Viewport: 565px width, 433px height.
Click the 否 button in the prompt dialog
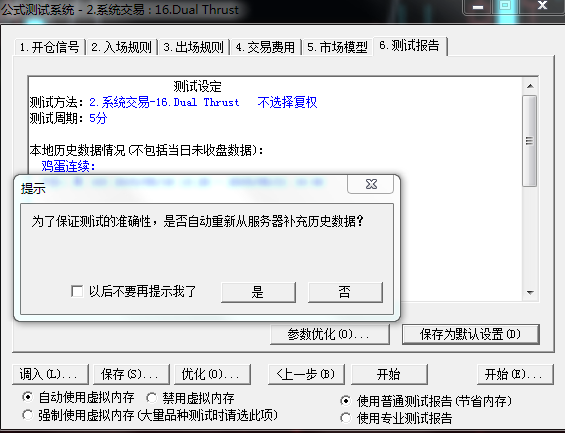point(345,292)
